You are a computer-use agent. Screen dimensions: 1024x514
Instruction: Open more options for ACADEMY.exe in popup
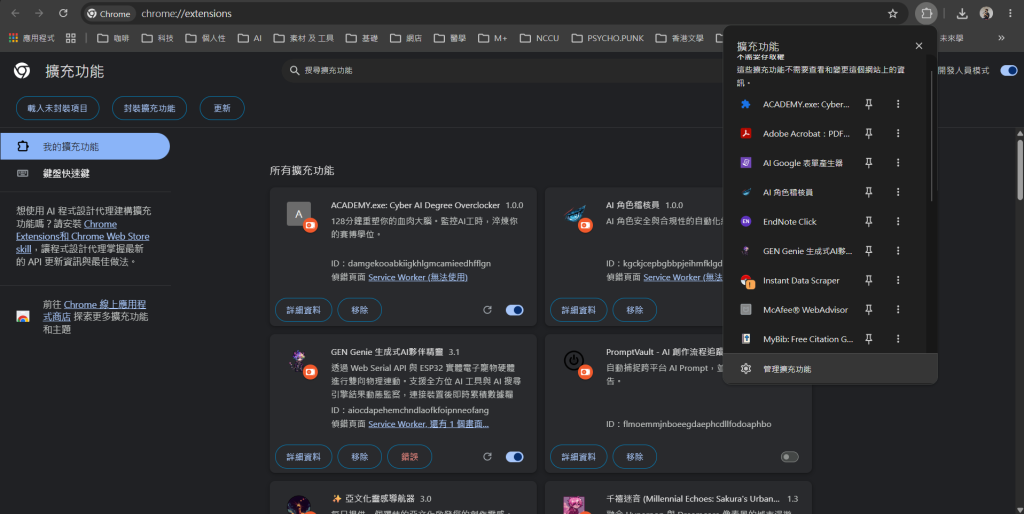coord(898,104)
